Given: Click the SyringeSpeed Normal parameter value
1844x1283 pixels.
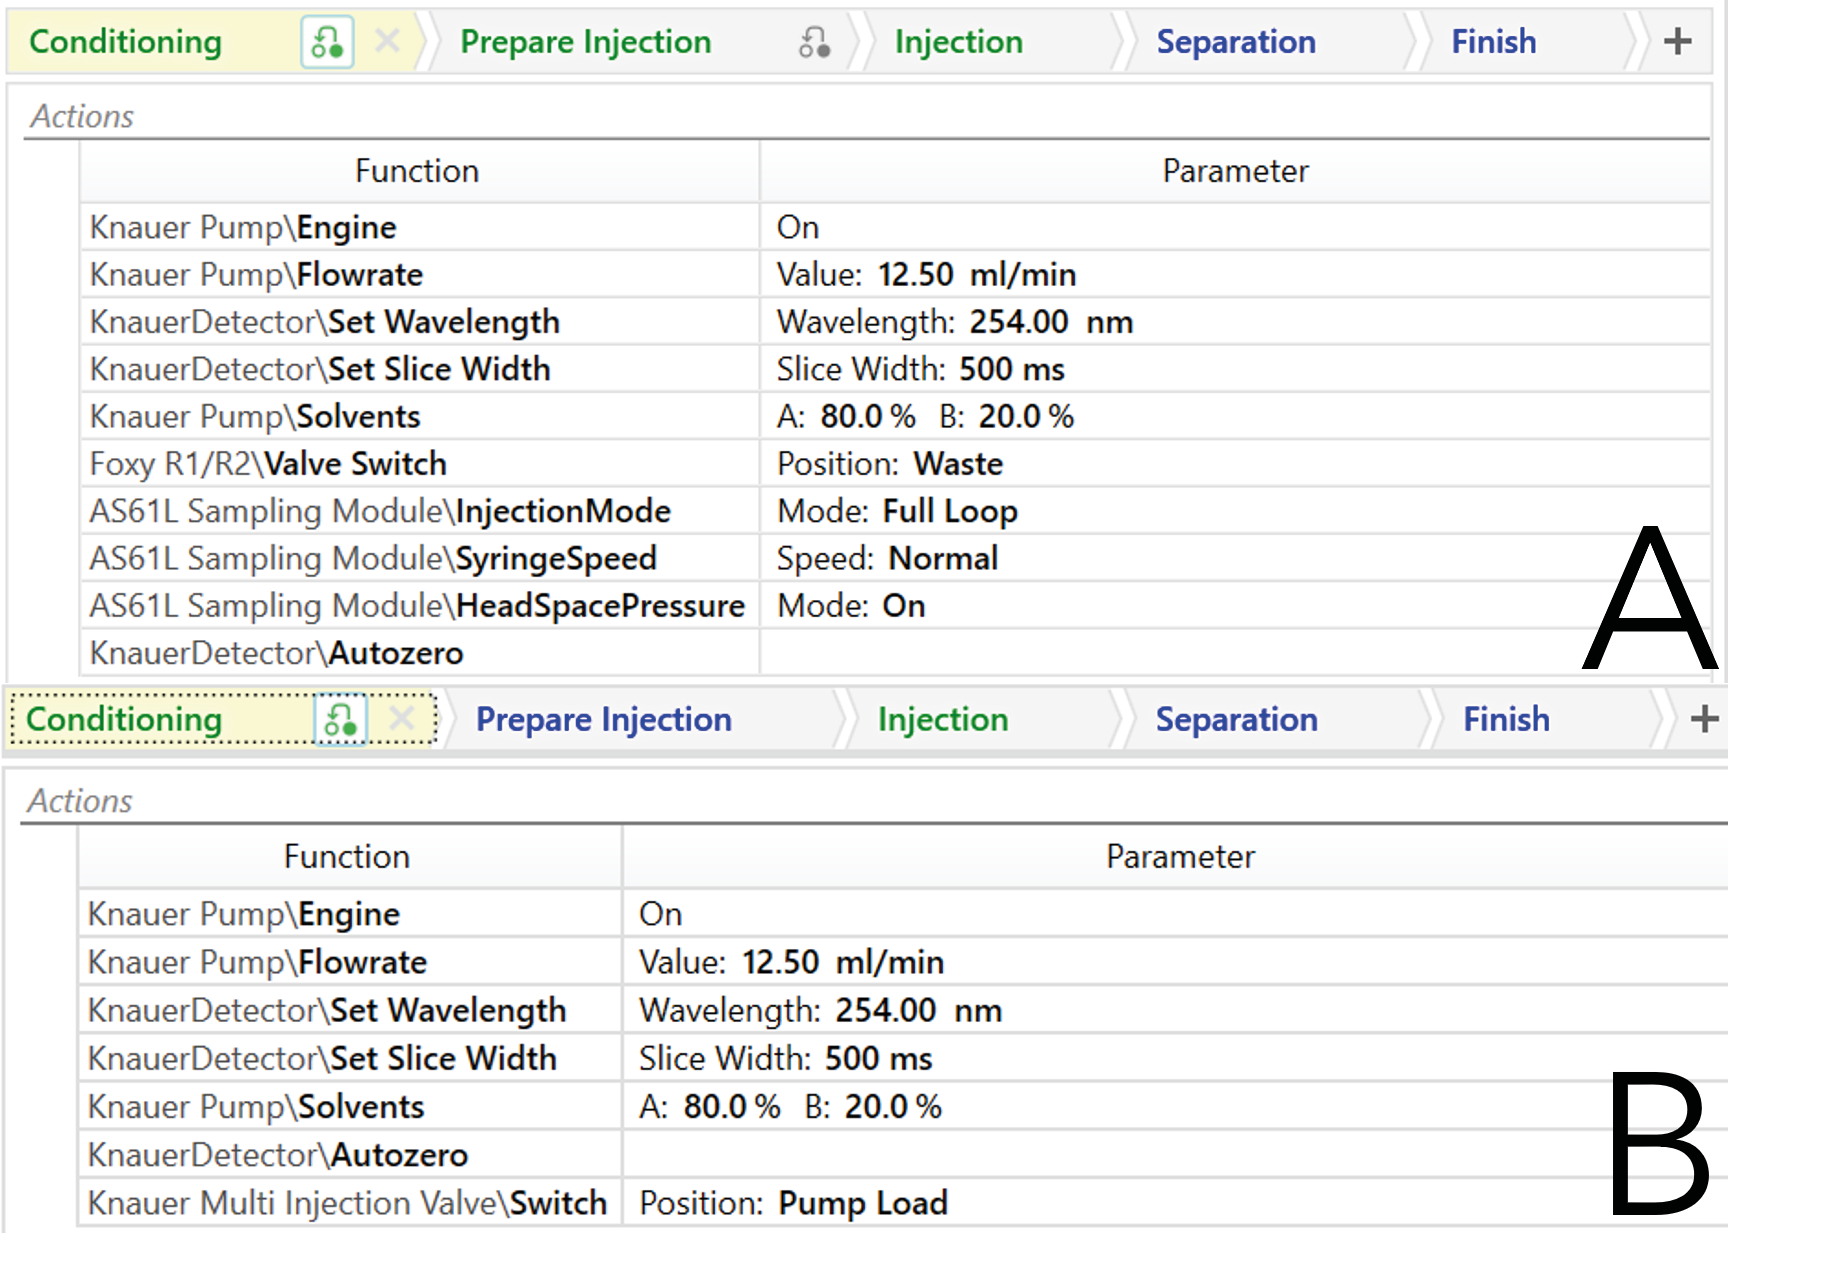Looking at the screenshot, I should click(942, 559).
